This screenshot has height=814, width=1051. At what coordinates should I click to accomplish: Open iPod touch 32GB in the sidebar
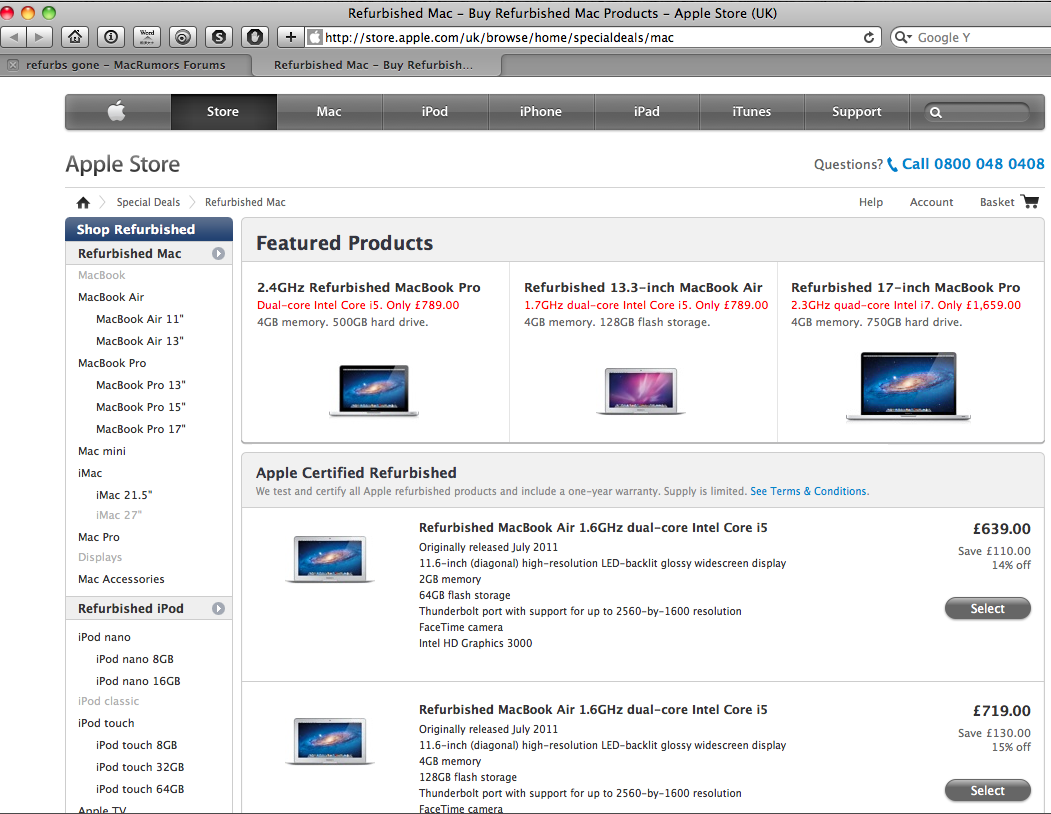click(x=140, y=767)
